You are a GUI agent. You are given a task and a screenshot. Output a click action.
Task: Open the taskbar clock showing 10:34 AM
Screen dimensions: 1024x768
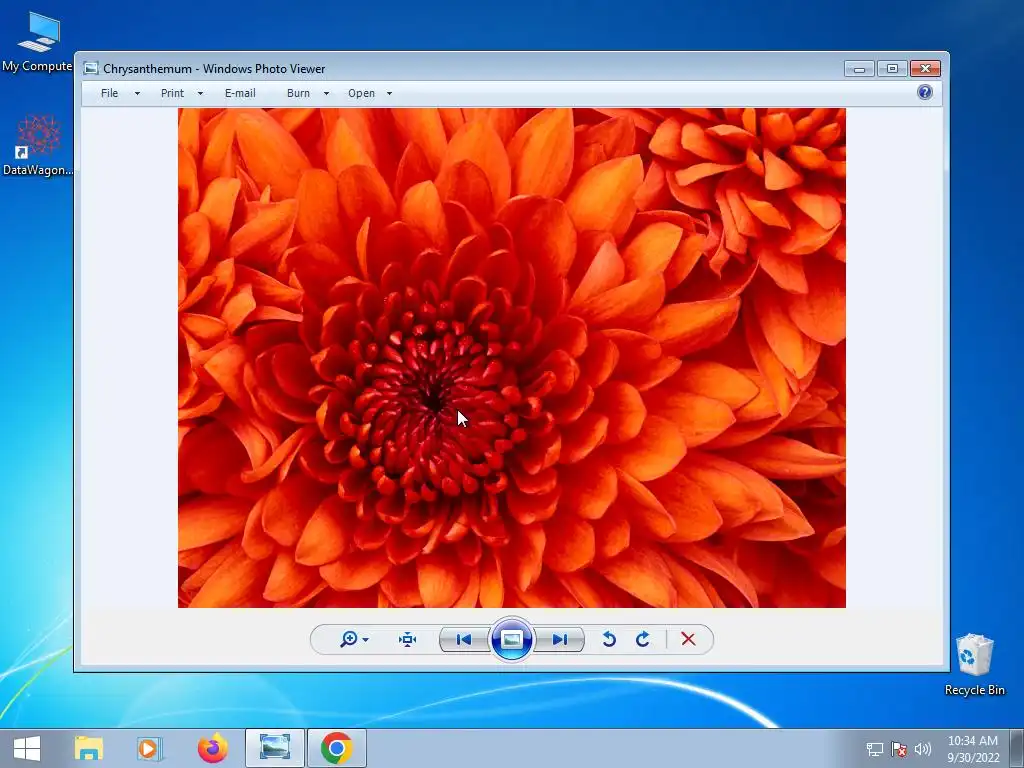973,749
